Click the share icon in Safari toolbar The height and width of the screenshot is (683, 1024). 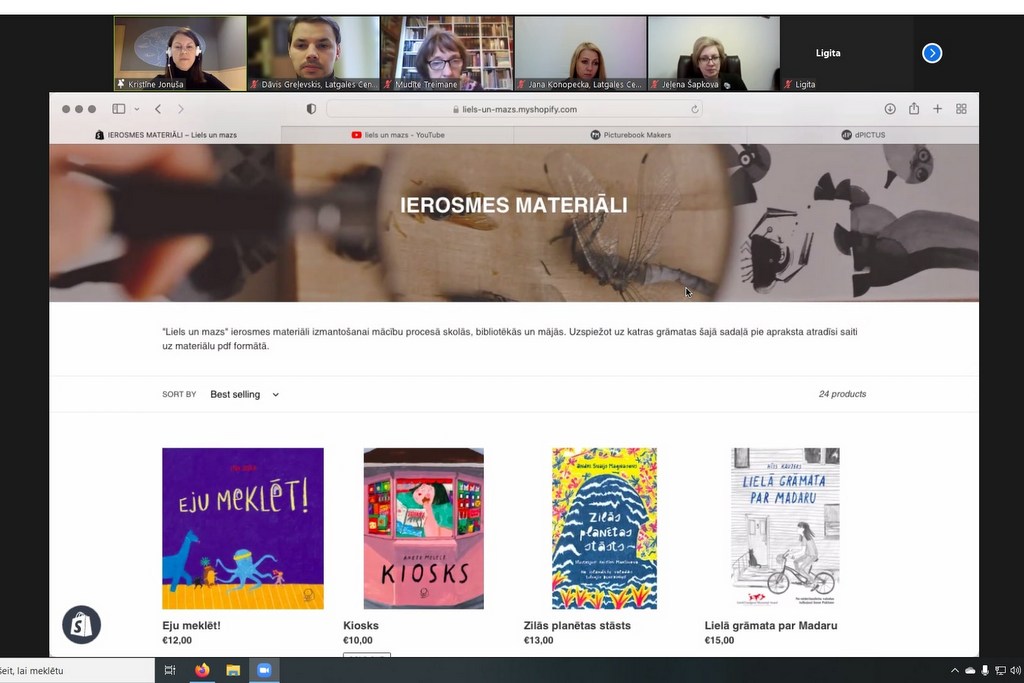pos(914,108)
